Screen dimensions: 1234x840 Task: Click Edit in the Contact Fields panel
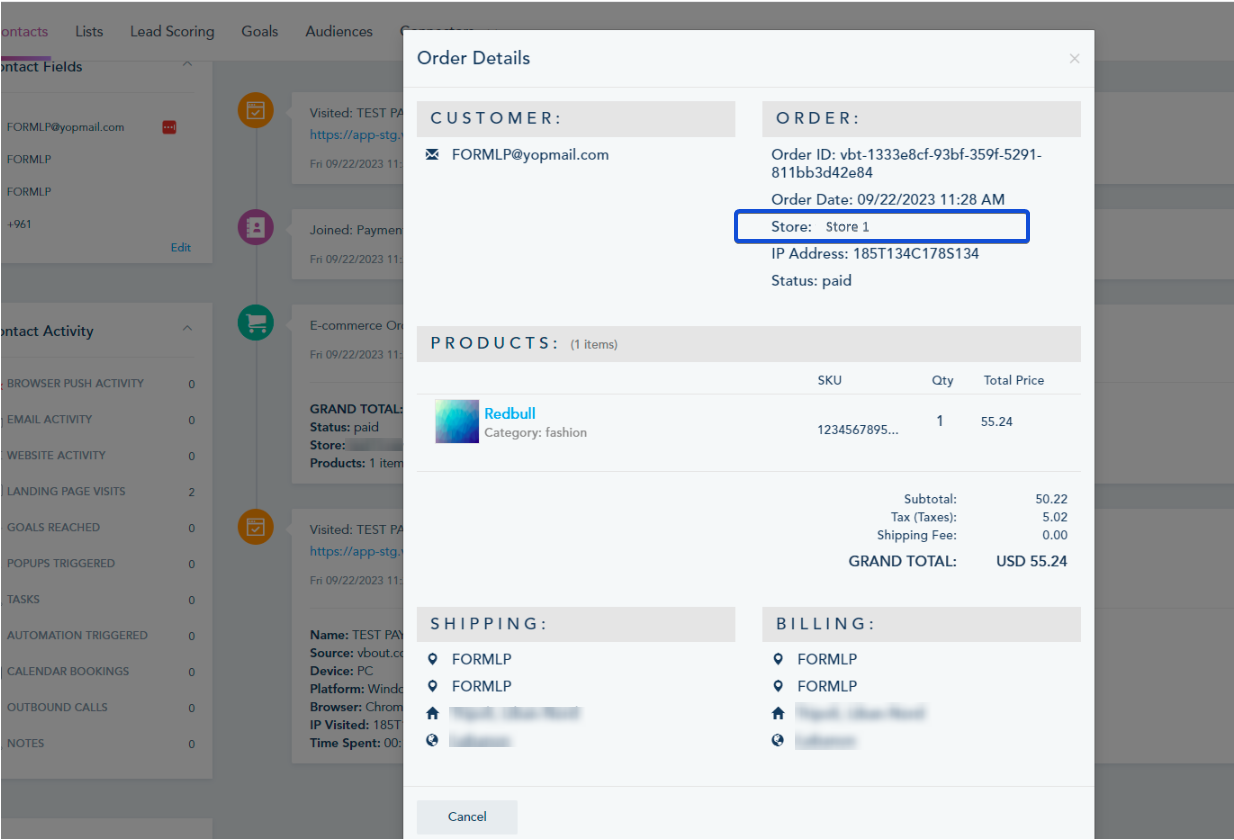(180, 248)
